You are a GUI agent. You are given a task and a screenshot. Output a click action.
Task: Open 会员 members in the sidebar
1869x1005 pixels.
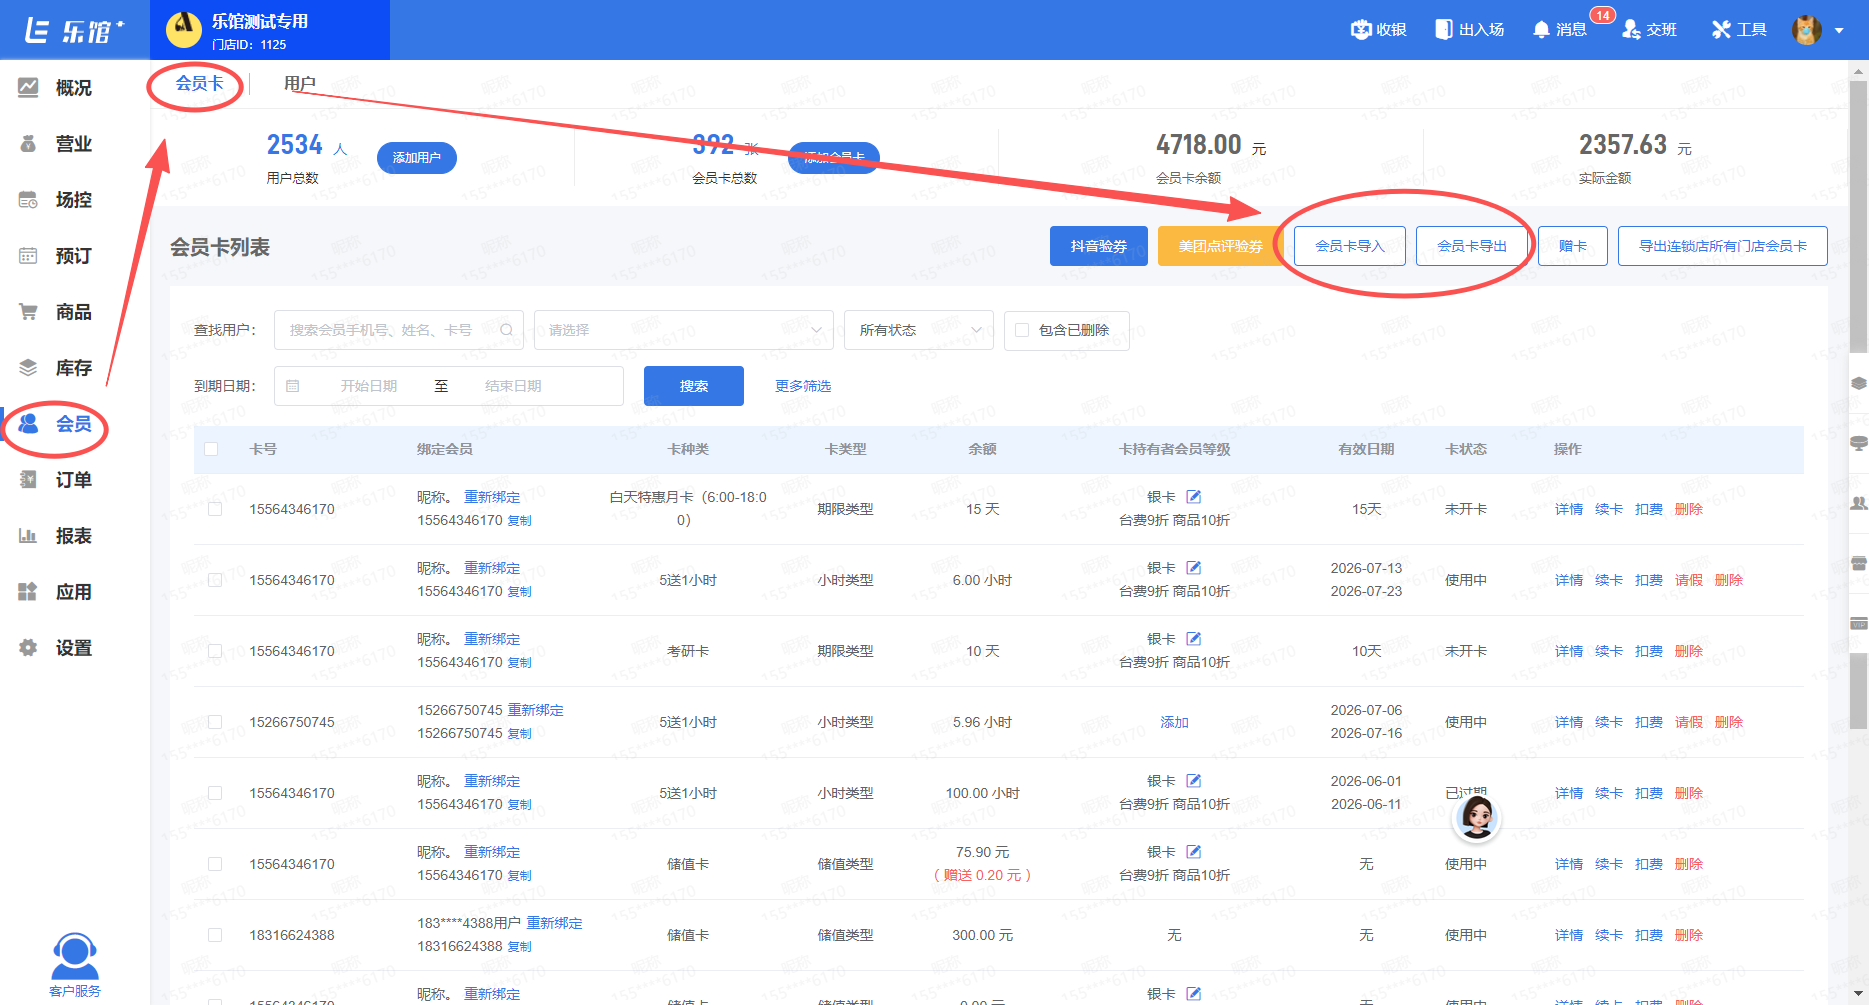point(74,424)
